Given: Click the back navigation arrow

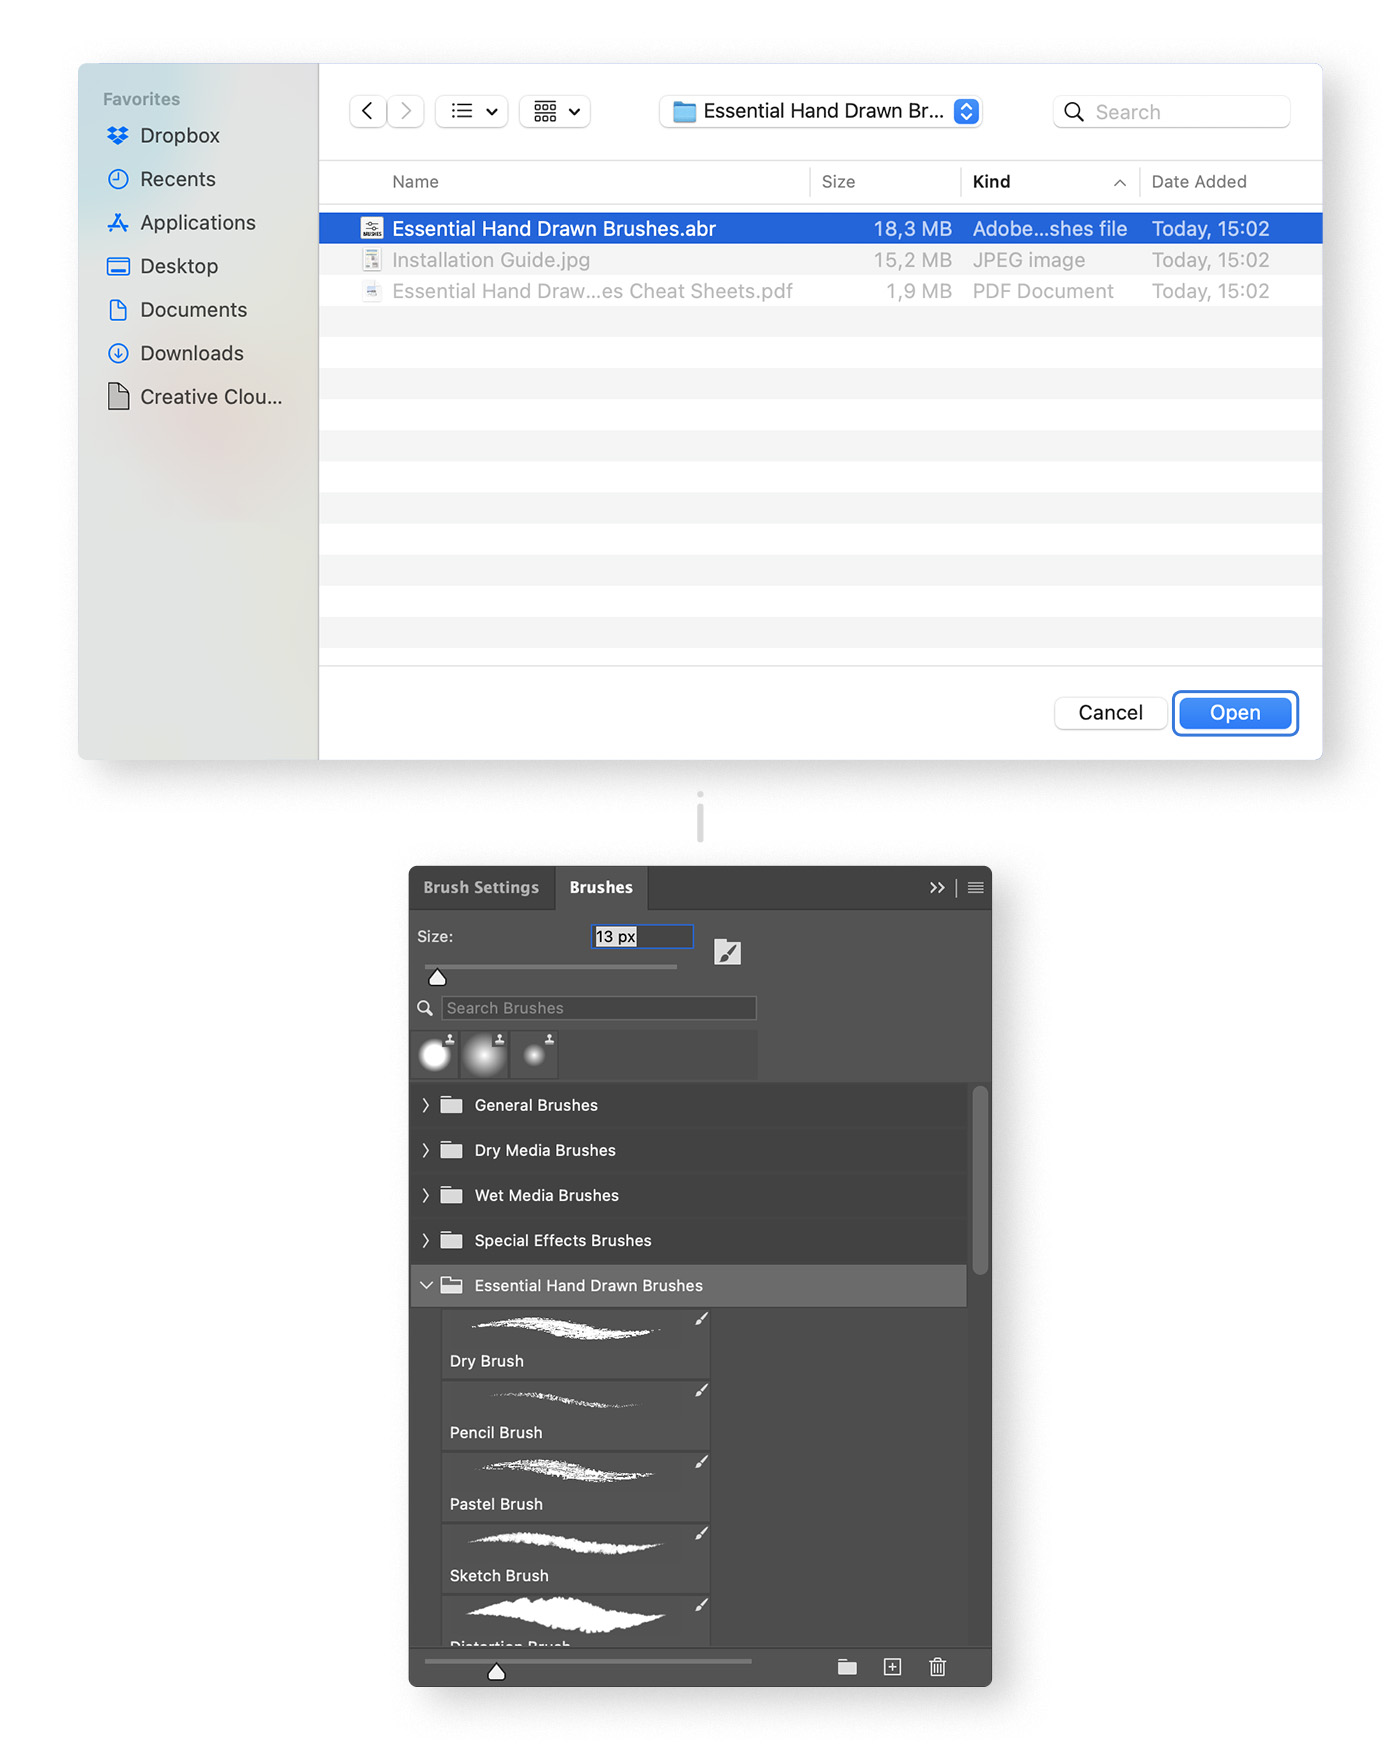Looking at the screenshot, I should pyautogui.click(x=368, y=111).
